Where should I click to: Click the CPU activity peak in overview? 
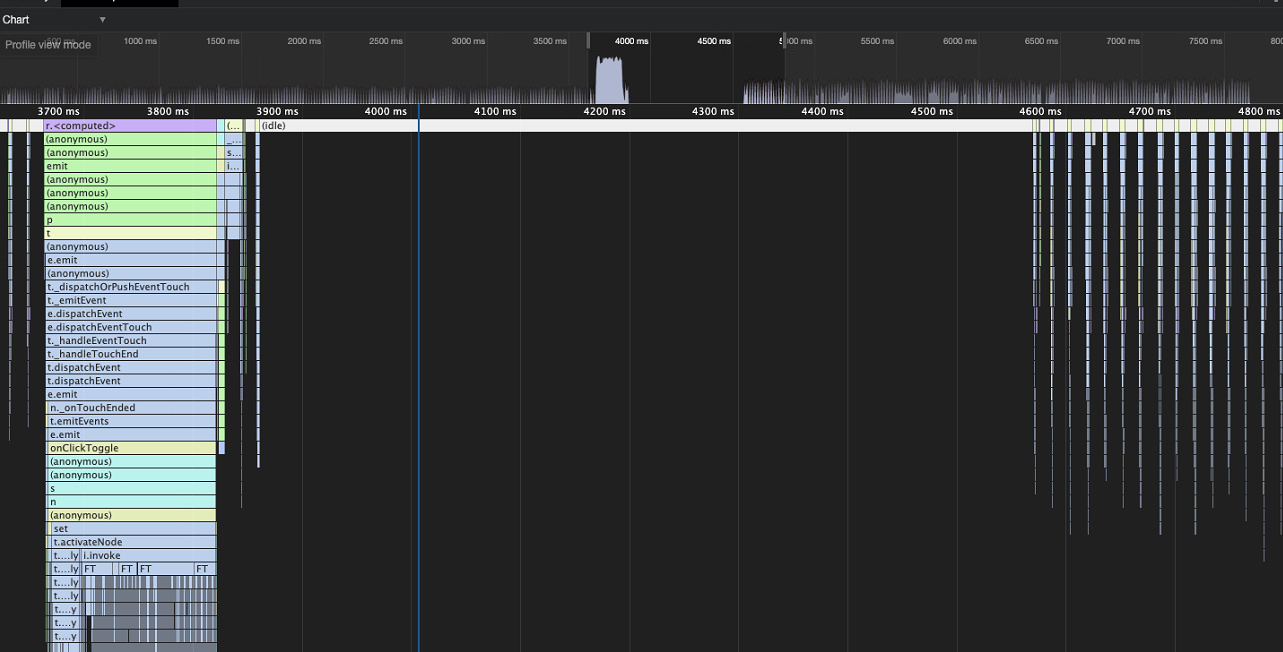[x=610, y=79]
